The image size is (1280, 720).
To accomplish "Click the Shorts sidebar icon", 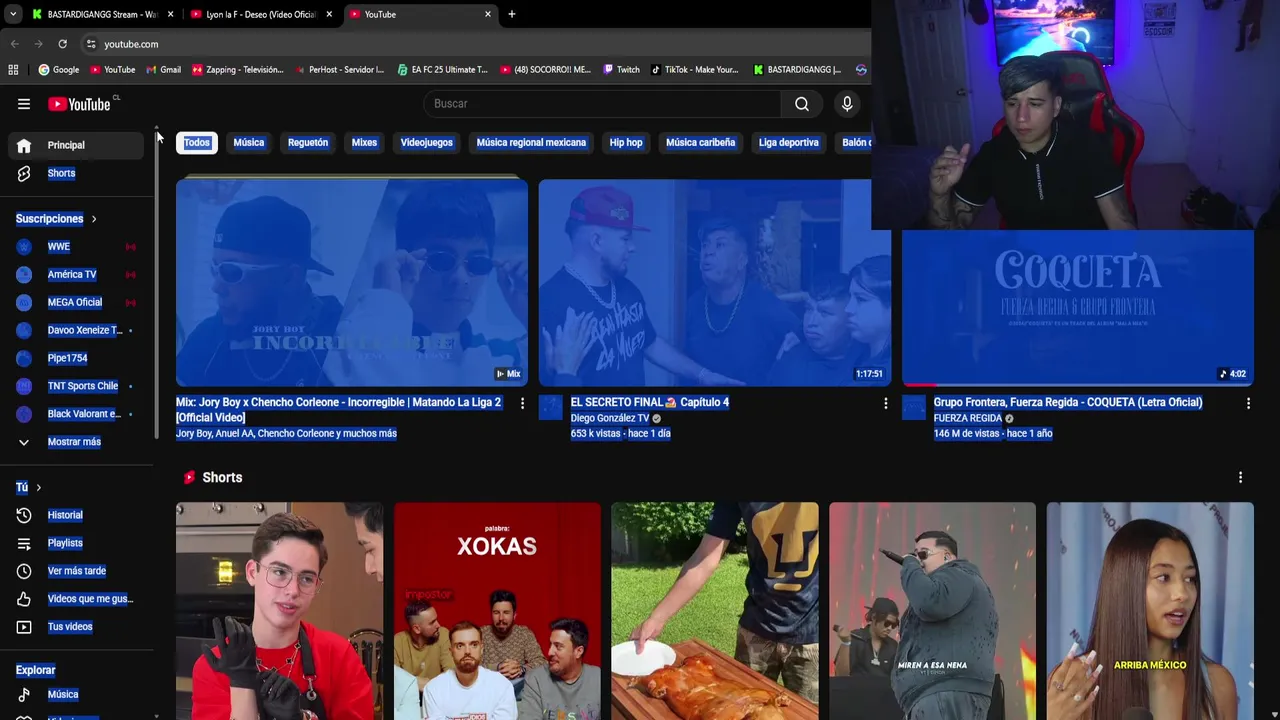I will click(24, 174).
